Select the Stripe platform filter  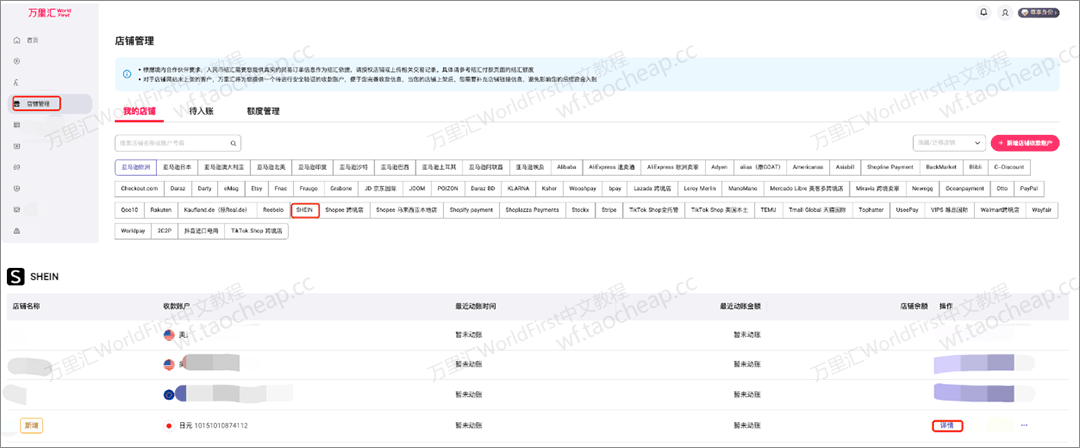(x=609, y=209)
